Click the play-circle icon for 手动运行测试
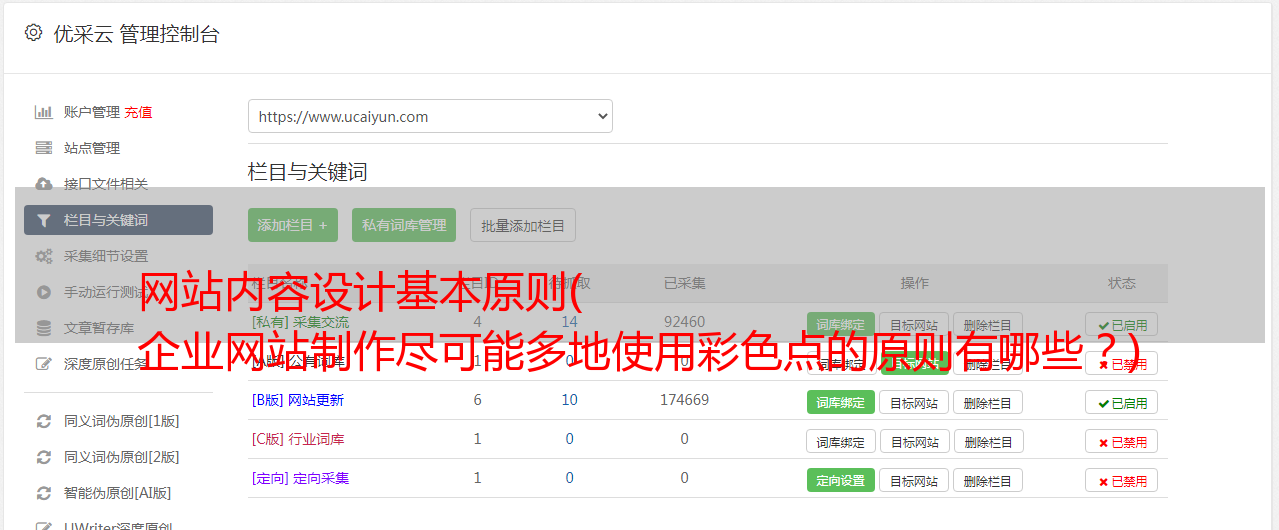 pos(44,292)
